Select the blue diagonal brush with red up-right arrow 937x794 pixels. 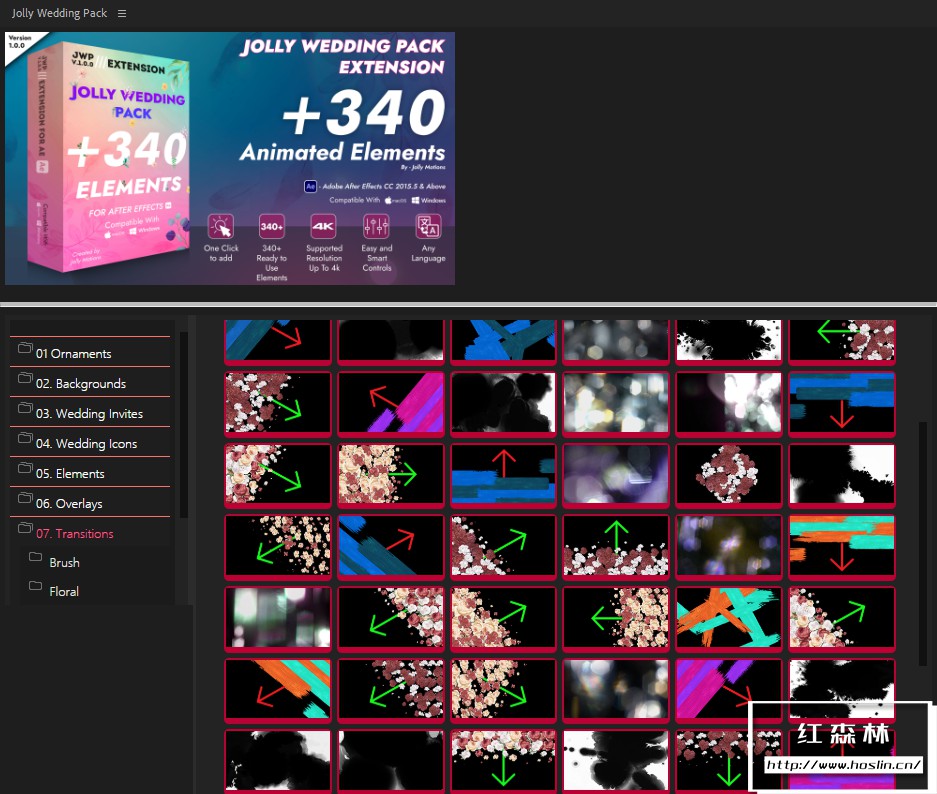click(391, 547)
